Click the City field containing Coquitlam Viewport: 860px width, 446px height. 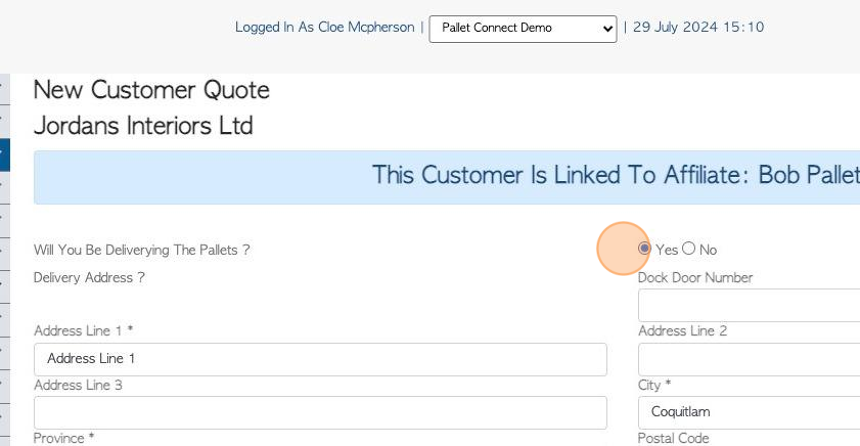click(x=749, y=413)
